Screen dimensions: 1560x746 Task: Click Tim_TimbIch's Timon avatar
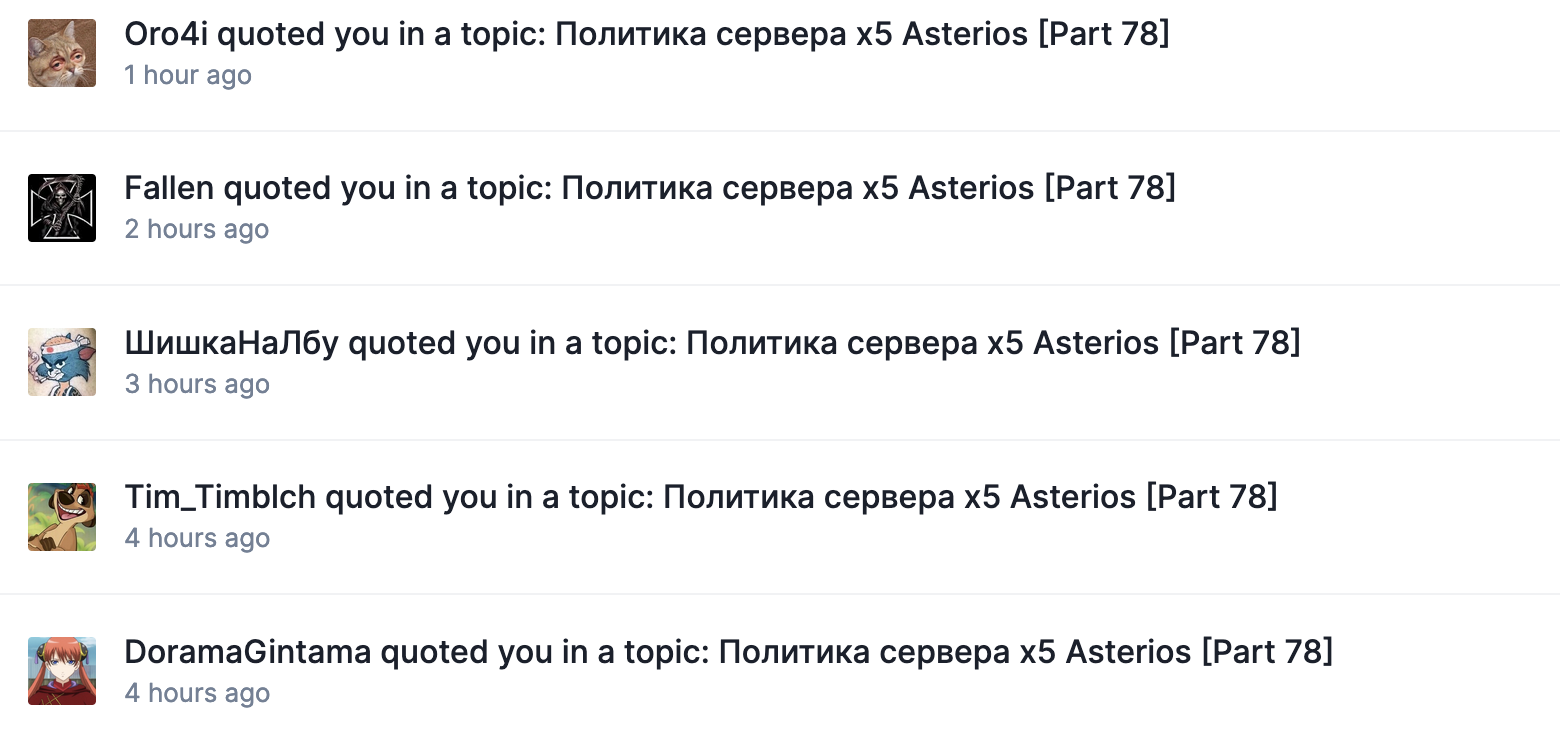62,517
